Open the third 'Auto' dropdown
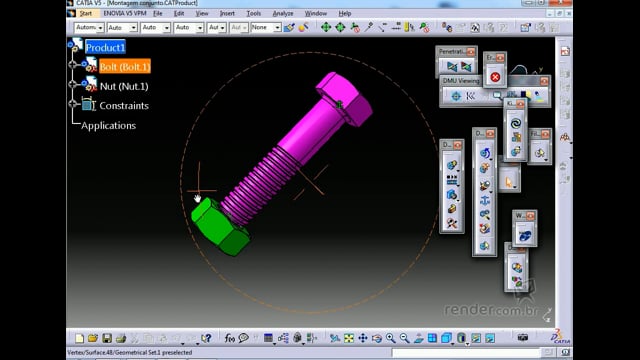 click(156, 27)
